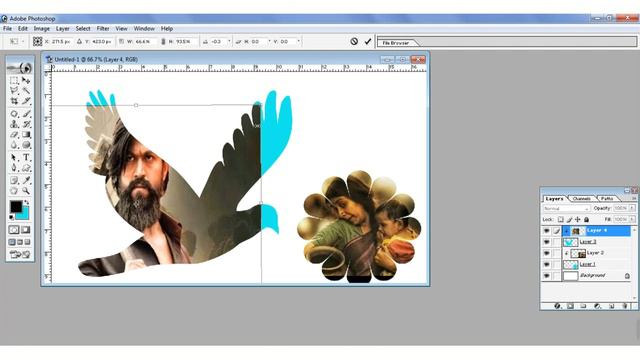This screenshot has width=640, height=360.
Task: Hide Layer 2 with its eye icon
Action: [546, 253]
